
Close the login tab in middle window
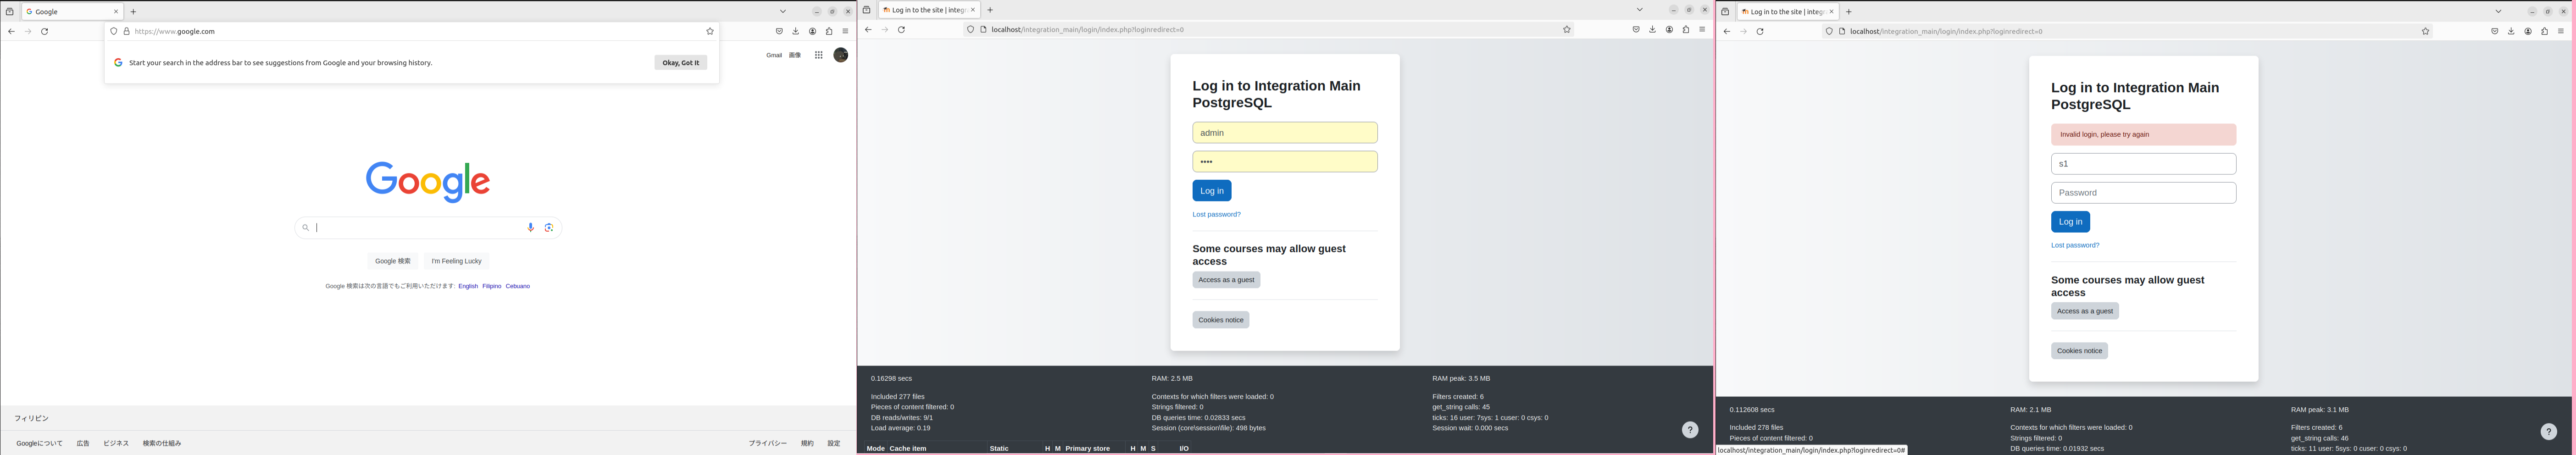coord(973,10)
